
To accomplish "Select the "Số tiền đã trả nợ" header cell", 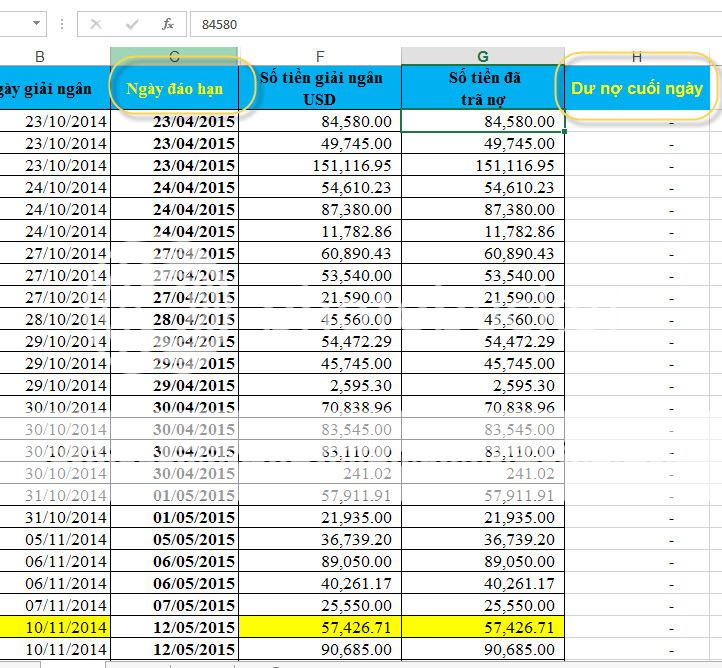I will tap(483, 88).
